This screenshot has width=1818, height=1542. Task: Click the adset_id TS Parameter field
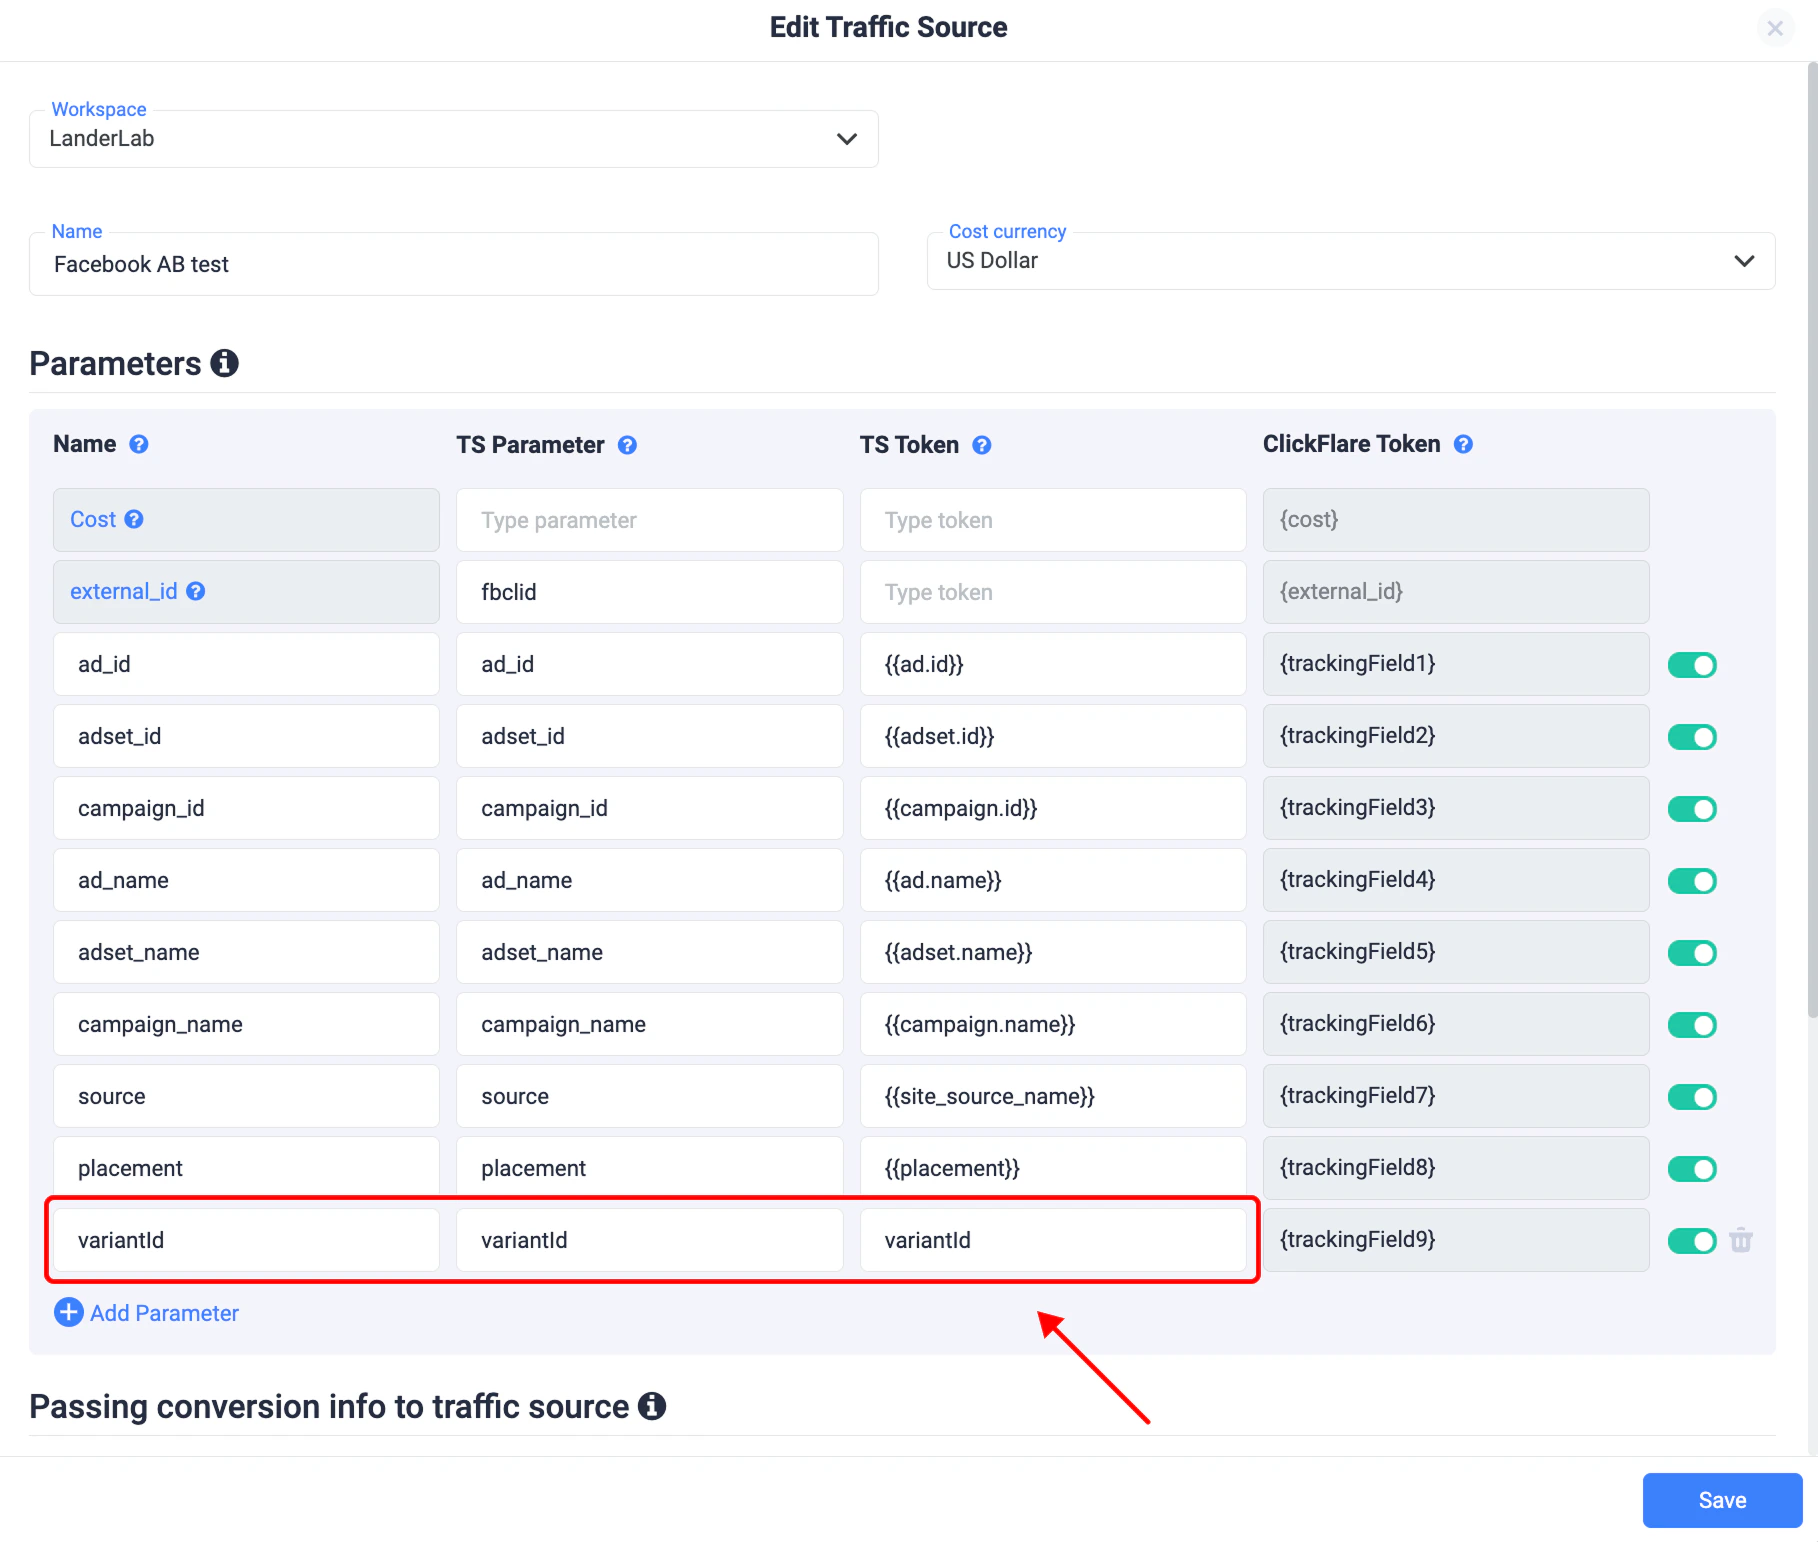pos(650,736)
